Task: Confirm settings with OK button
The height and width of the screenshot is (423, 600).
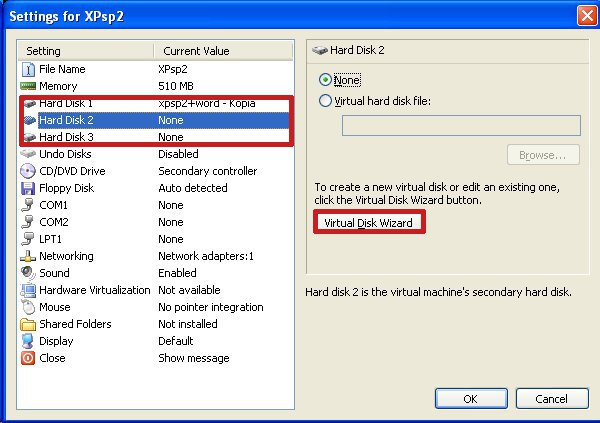Action: (x=471, y=399)
